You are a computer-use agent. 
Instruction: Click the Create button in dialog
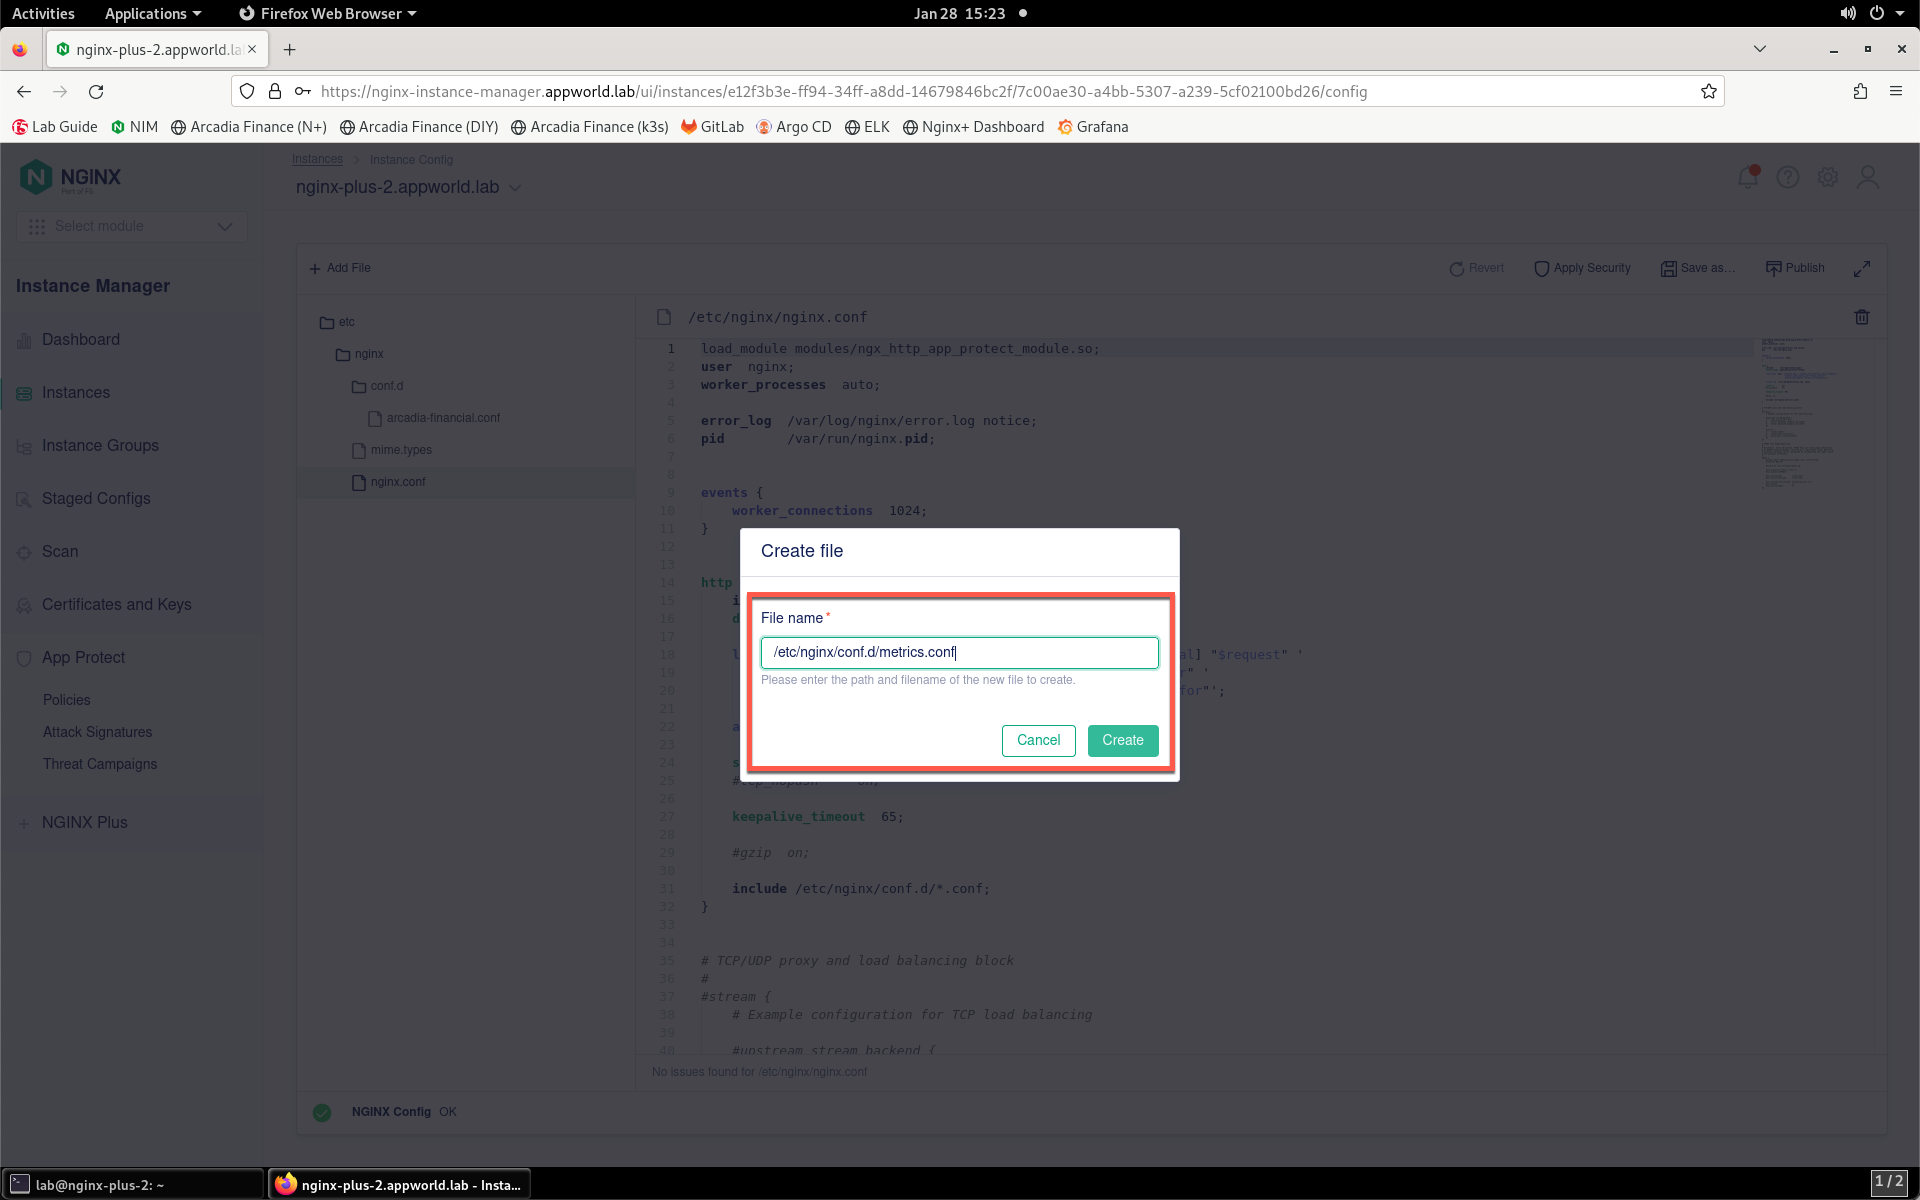1122,740
